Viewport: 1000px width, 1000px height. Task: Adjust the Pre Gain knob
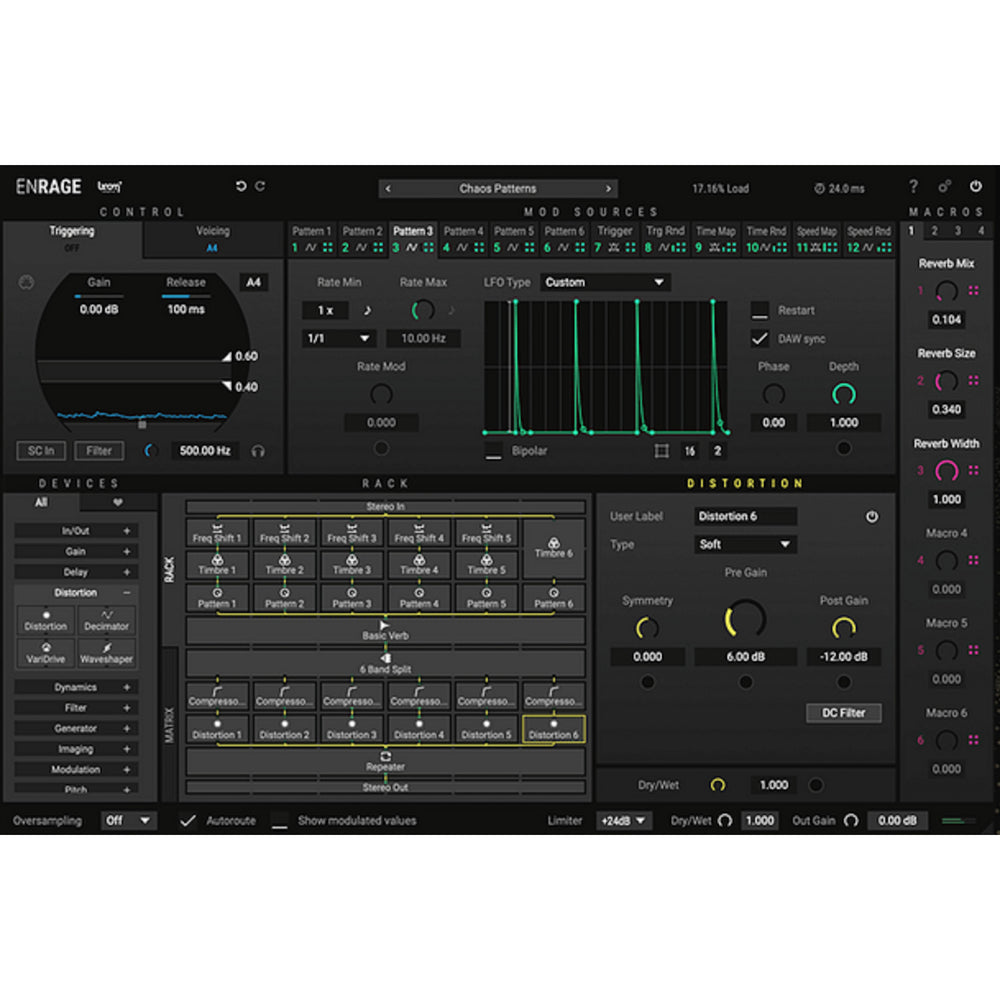745,619
